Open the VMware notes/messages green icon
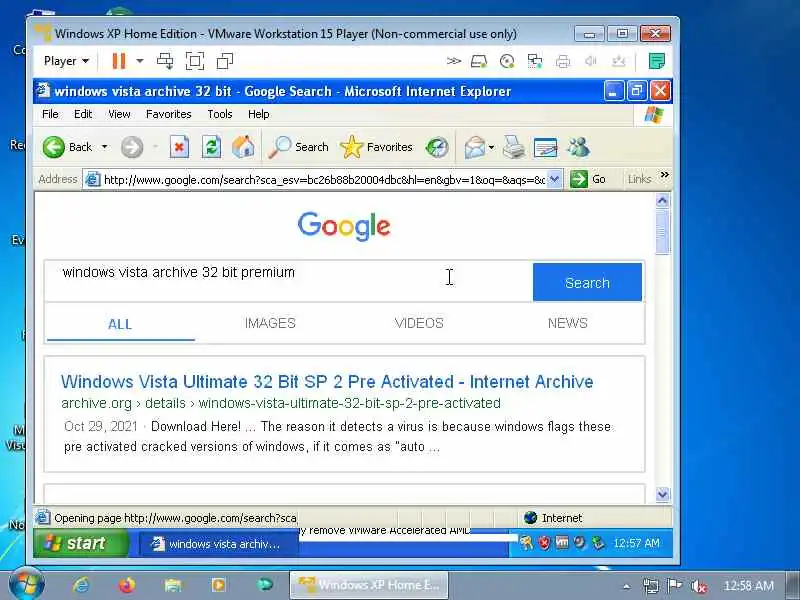 [x=657, y=61]
